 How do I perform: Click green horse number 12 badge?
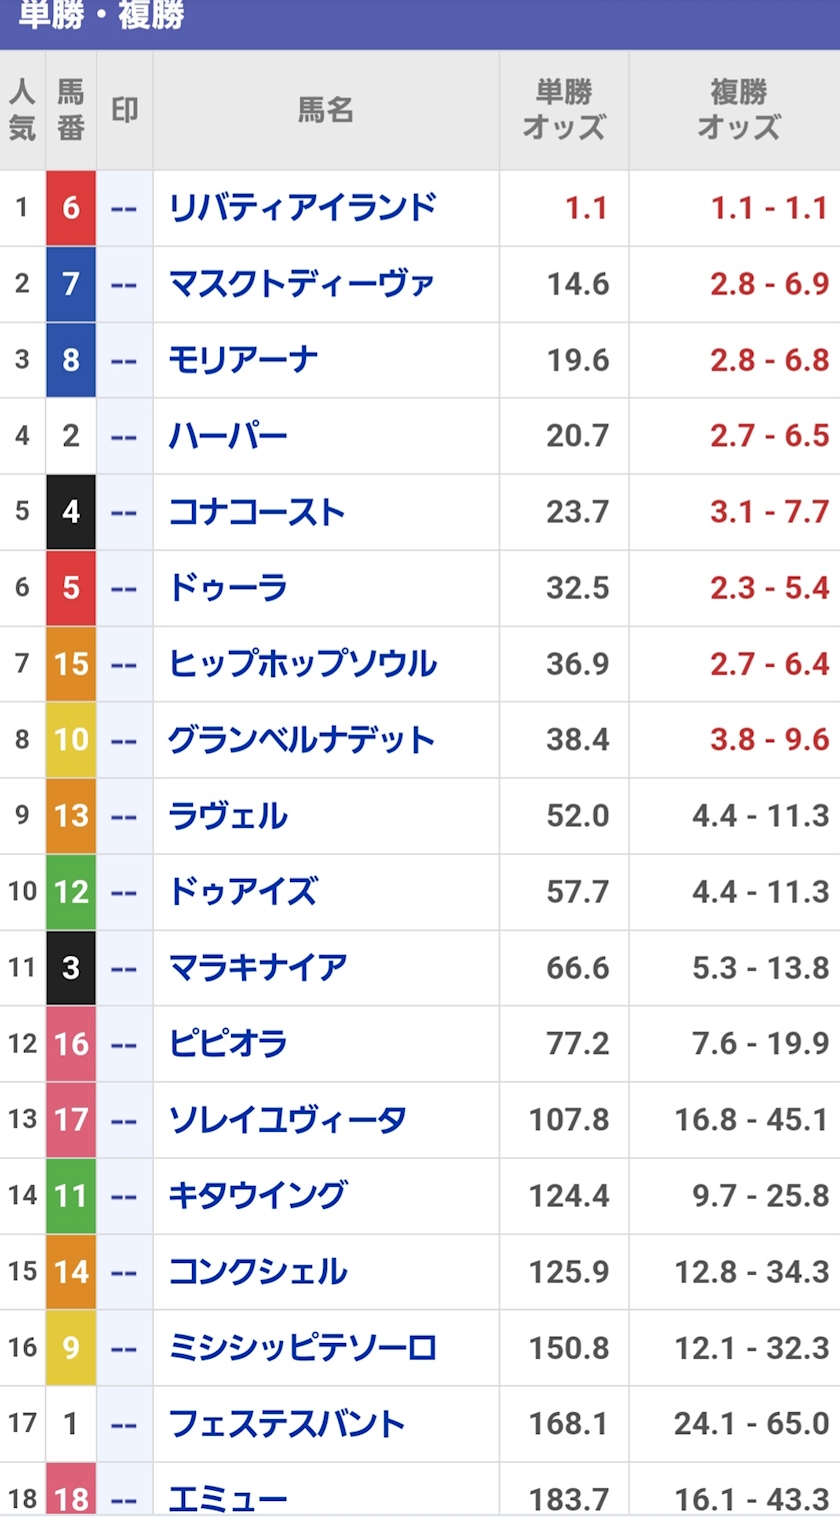[71, 892]
